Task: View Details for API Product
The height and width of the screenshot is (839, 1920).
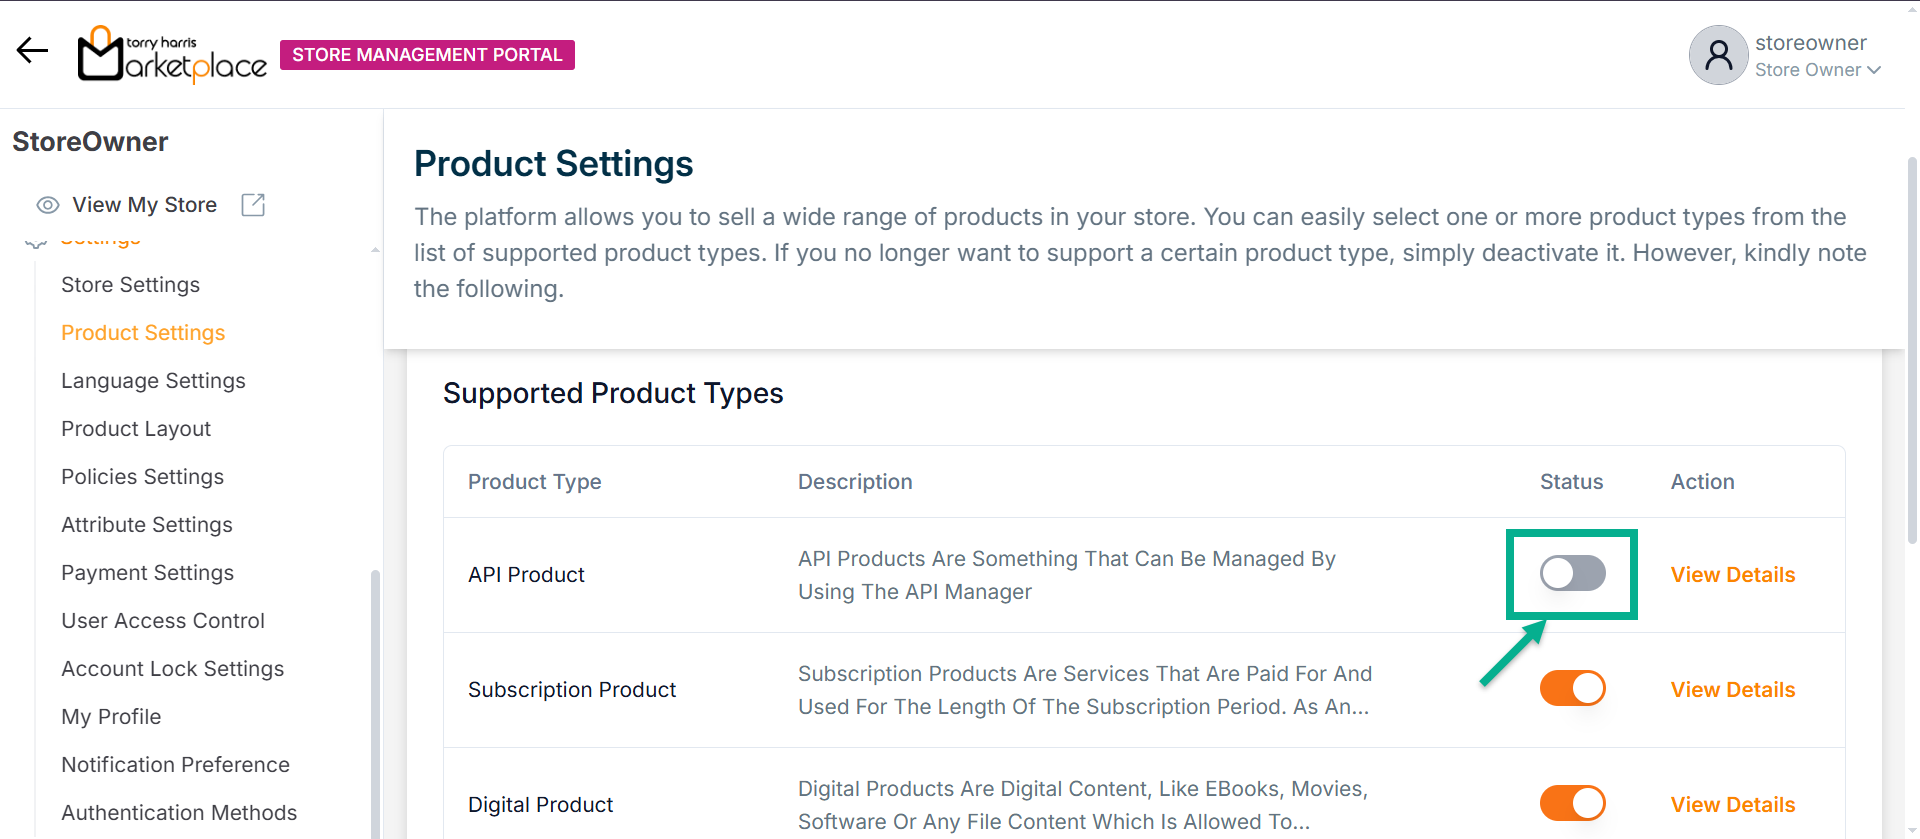Action: coord(1732,575)
